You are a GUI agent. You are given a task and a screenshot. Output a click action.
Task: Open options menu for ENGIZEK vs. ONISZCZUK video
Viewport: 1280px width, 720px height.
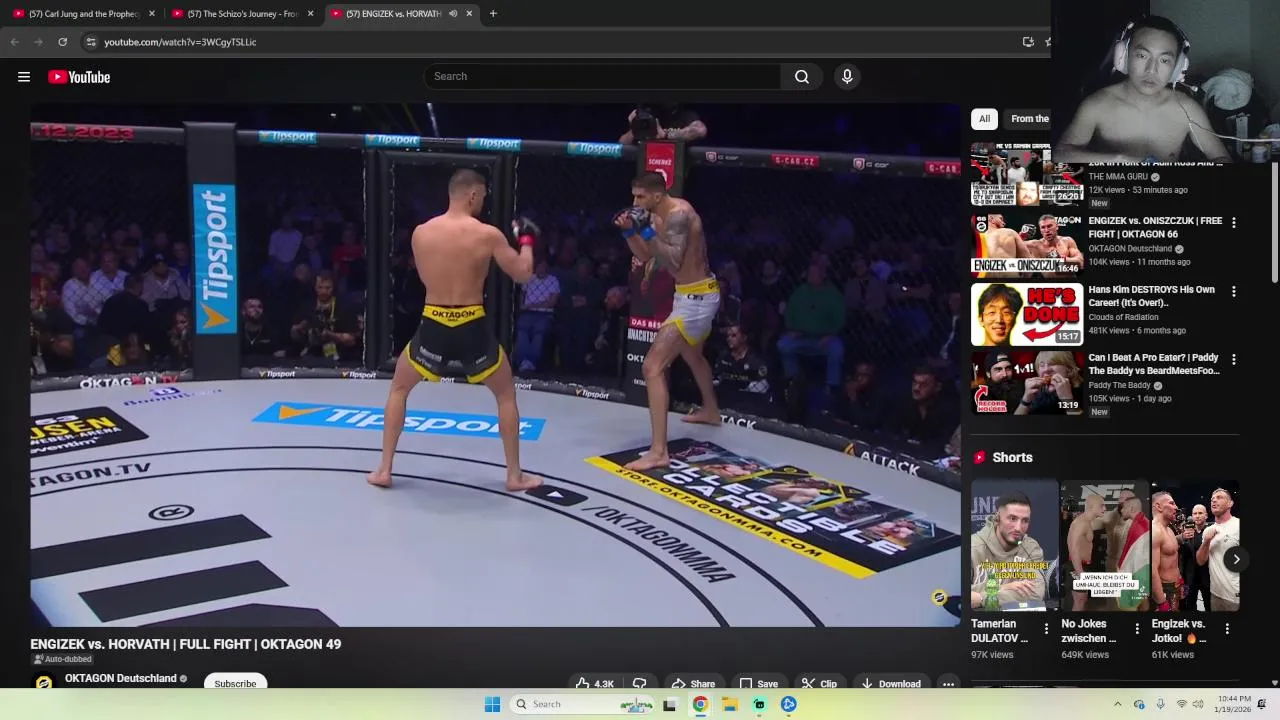[1233, 222]
